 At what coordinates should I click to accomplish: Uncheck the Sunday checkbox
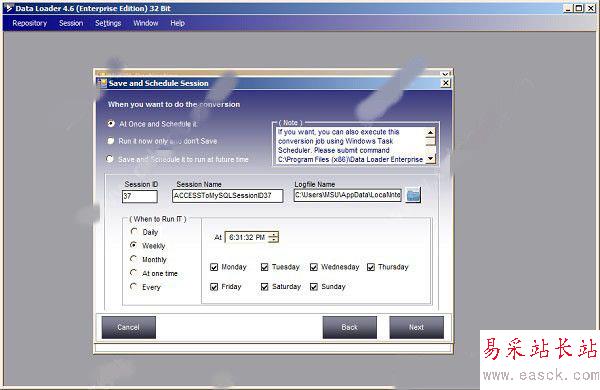314,287
